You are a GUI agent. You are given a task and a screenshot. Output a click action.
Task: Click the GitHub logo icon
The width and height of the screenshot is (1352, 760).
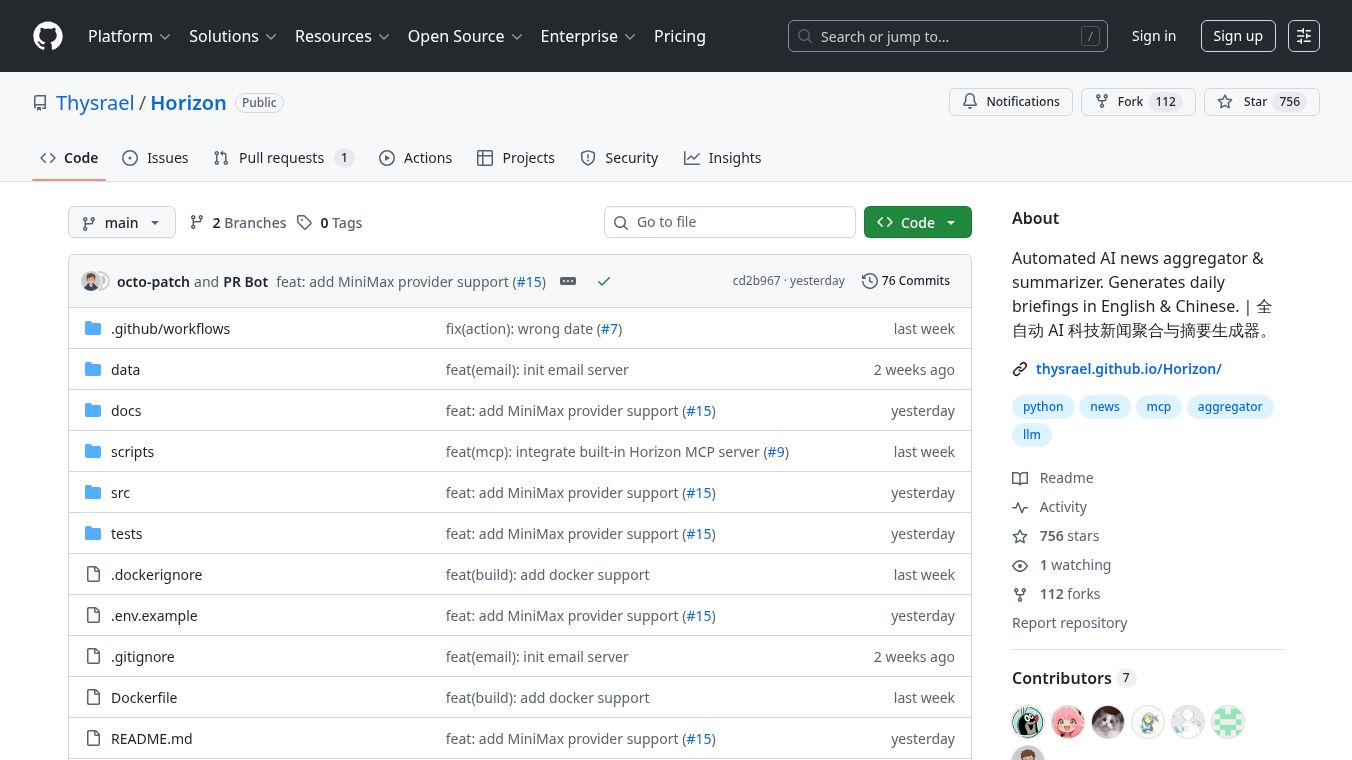point(48,36)
